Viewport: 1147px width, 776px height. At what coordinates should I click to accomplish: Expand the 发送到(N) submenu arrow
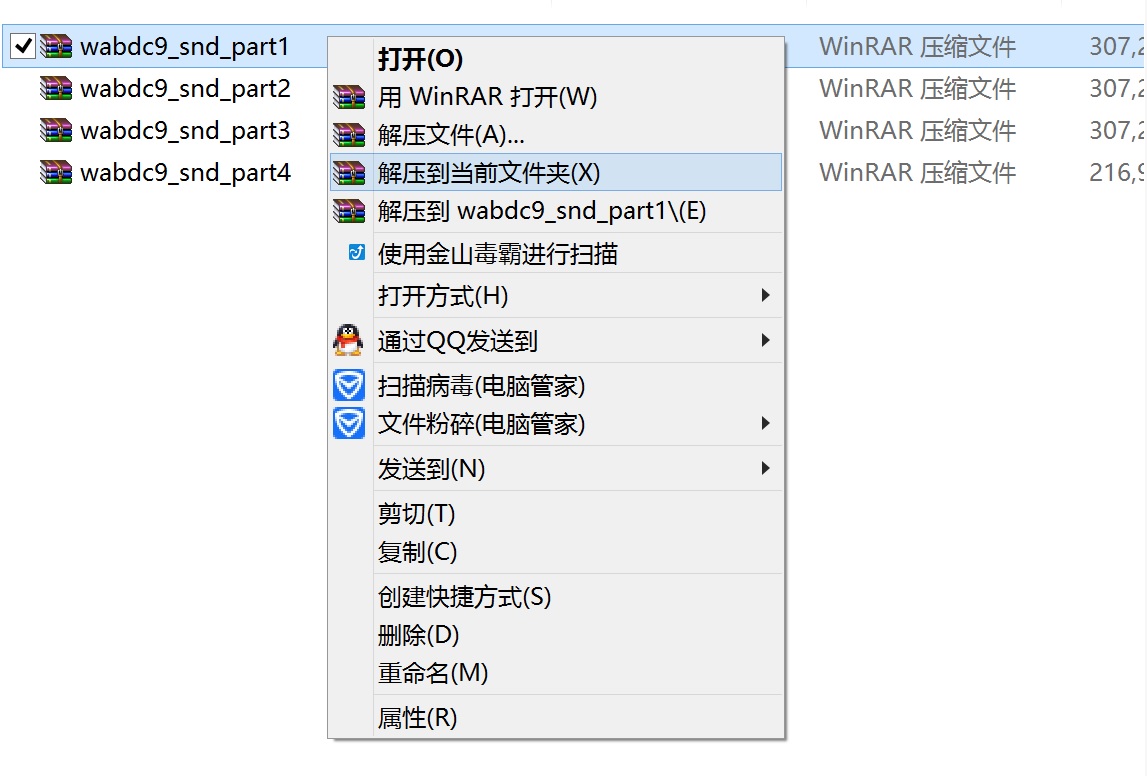pyautogui.click(x=765, y=468)
